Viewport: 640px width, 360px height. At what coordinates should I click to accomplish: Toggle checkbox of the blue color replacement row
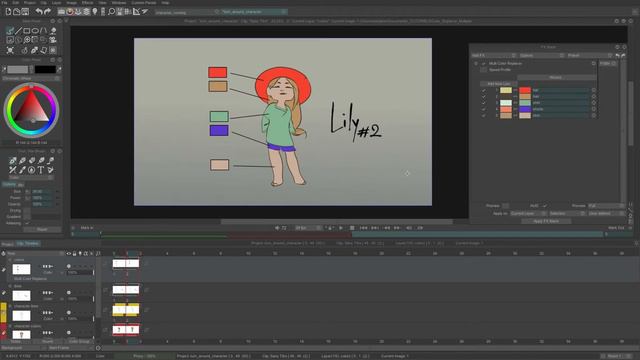(484, 109)
